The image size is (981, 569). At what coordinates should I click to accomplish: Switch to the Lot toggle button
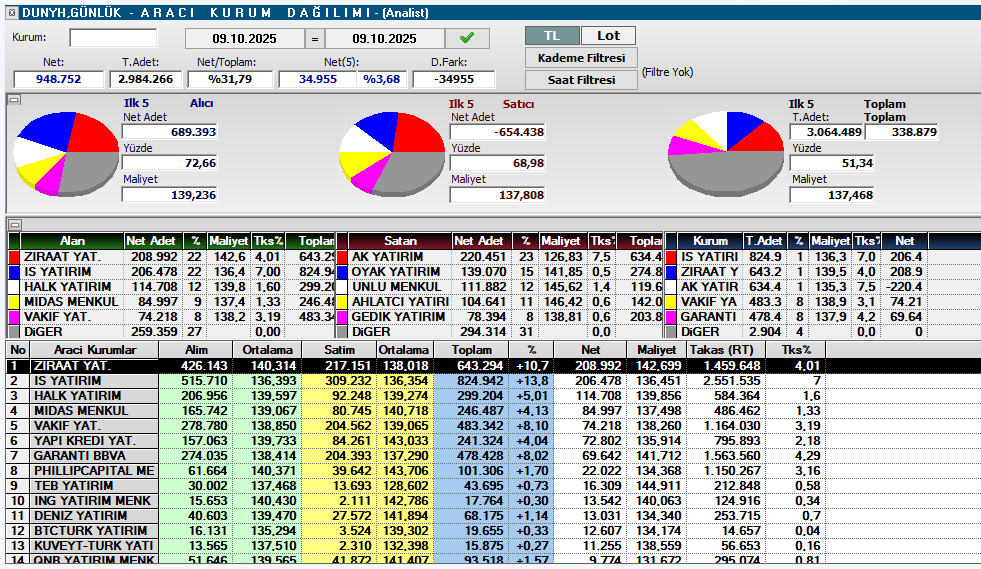coord(608,36)
